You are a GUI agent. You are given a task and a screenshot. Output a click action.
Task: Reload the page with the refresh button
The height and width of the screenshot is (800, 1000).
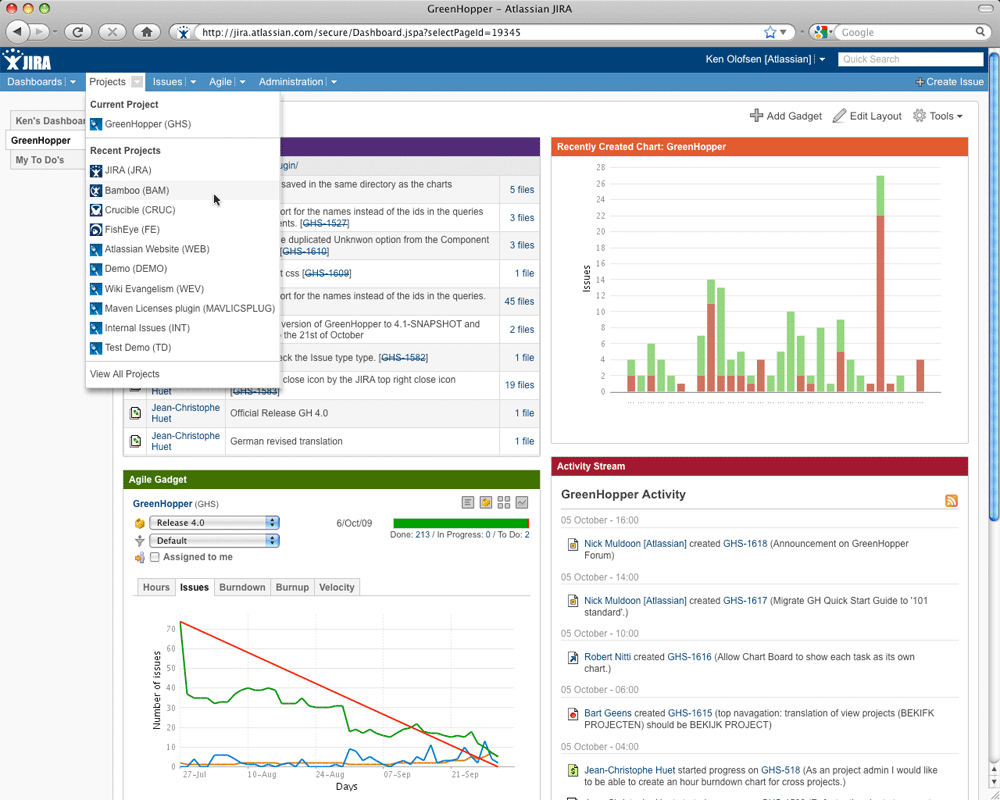78,32
